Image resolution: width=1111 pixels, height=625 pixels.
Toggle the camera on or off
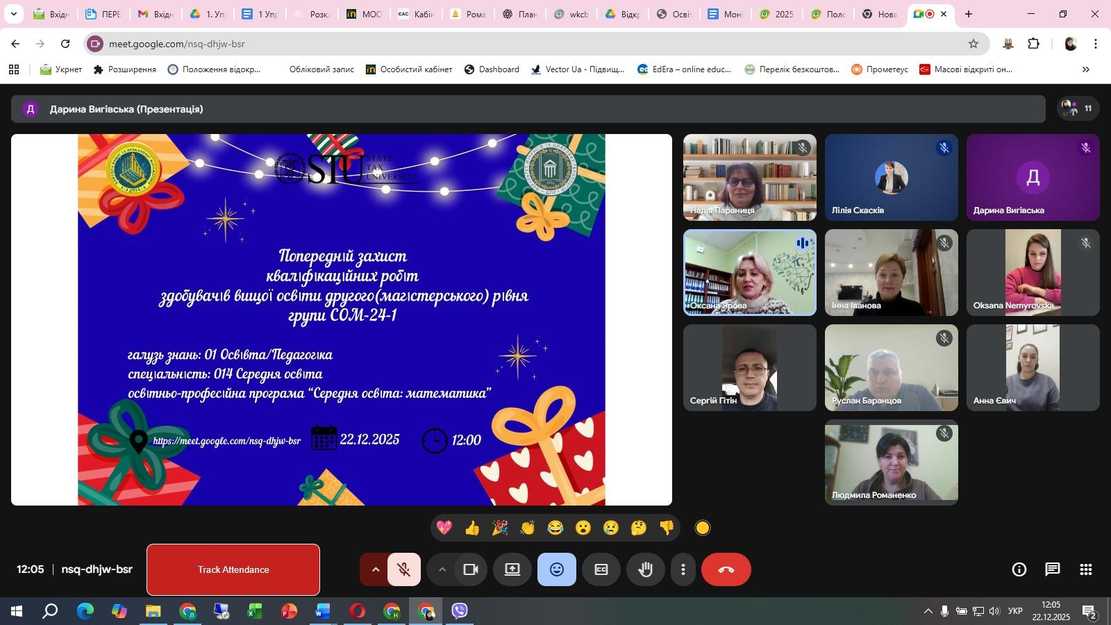pos(470,569)
